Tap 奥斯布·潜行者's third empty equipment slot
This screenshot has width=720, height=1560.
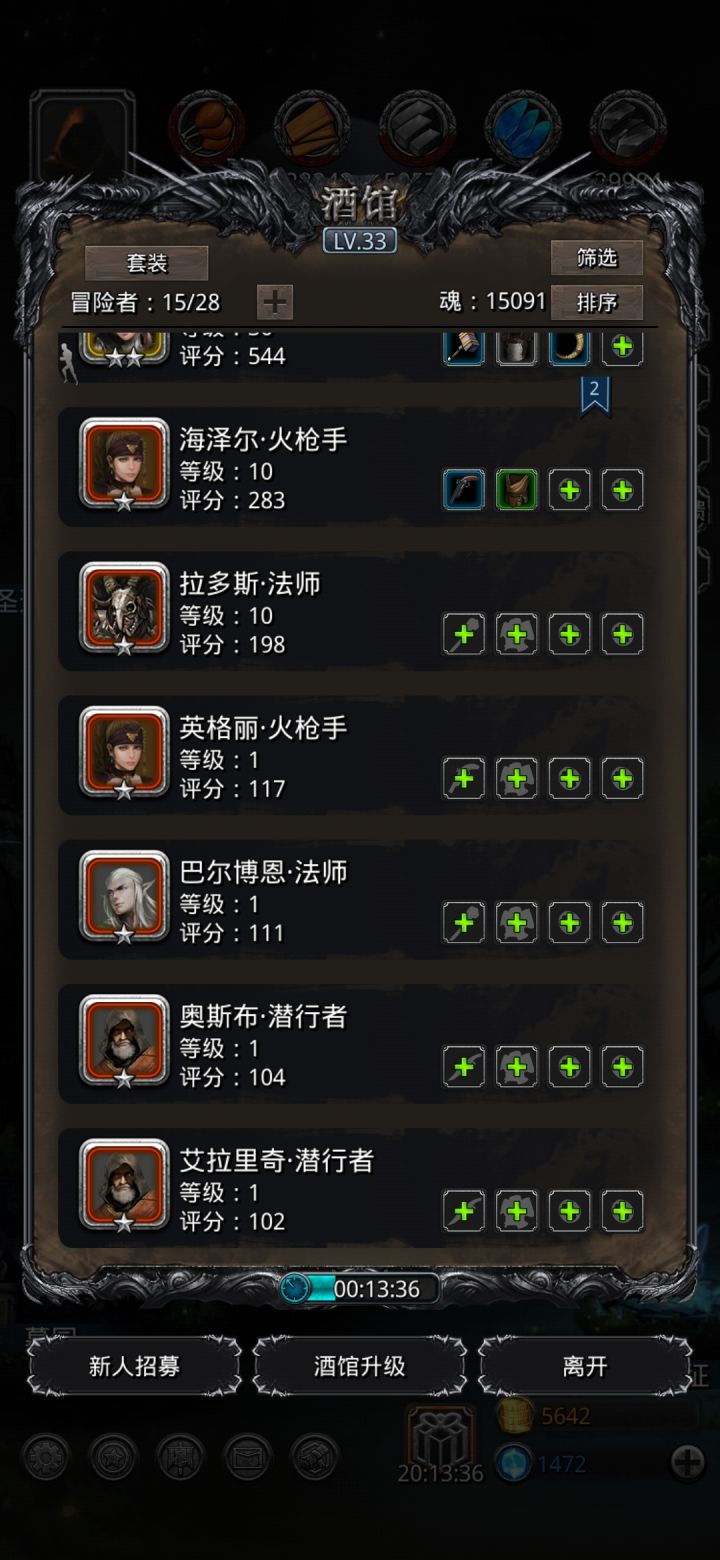pyautogui.click(x=570, y=1066)
